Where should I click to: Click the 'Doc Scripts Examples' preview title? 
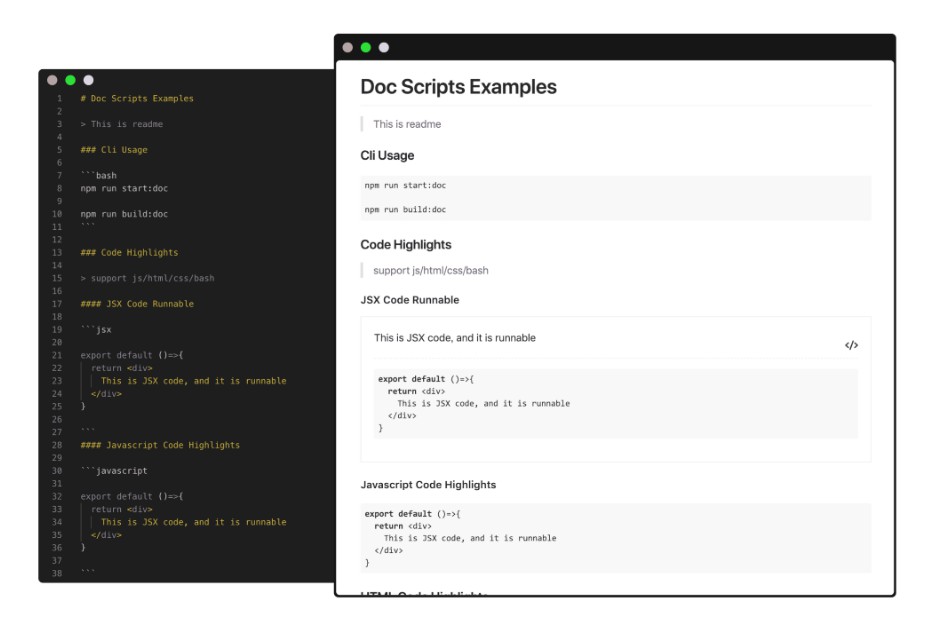(458, 87)
